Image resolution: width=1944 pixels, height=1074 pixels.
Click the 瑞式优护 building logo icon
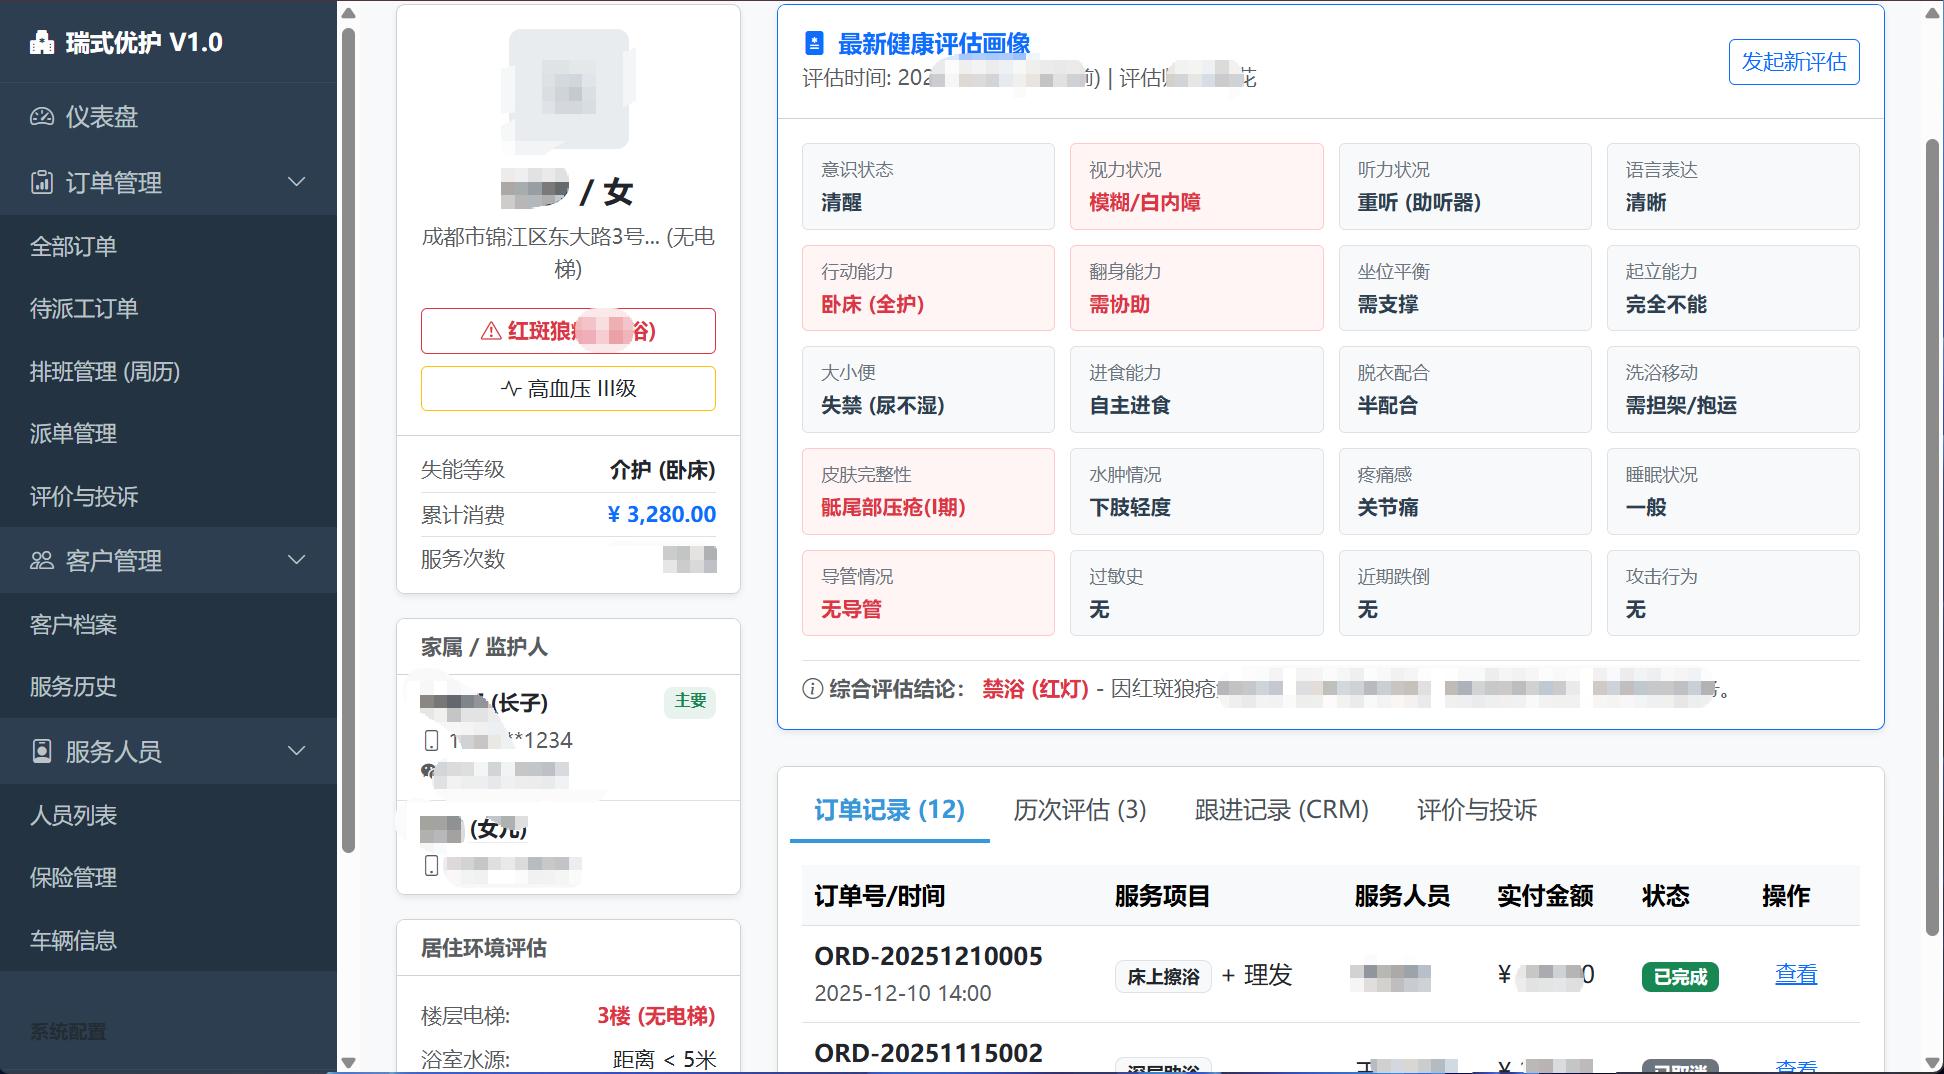(42, 43)
